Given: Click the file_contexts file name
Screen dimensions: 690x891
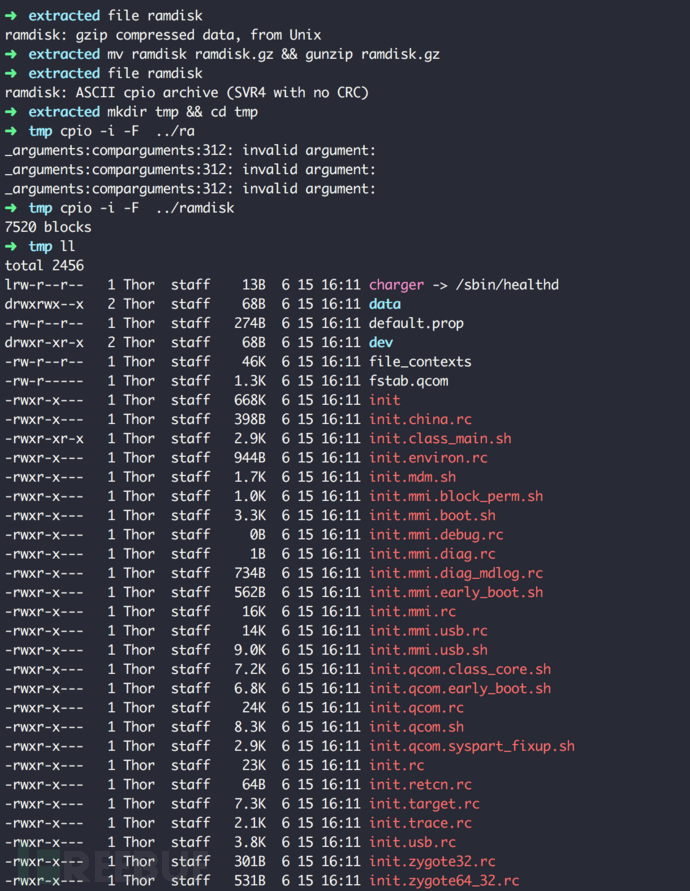Looking at the screenshot, I should tap(420, 362).
